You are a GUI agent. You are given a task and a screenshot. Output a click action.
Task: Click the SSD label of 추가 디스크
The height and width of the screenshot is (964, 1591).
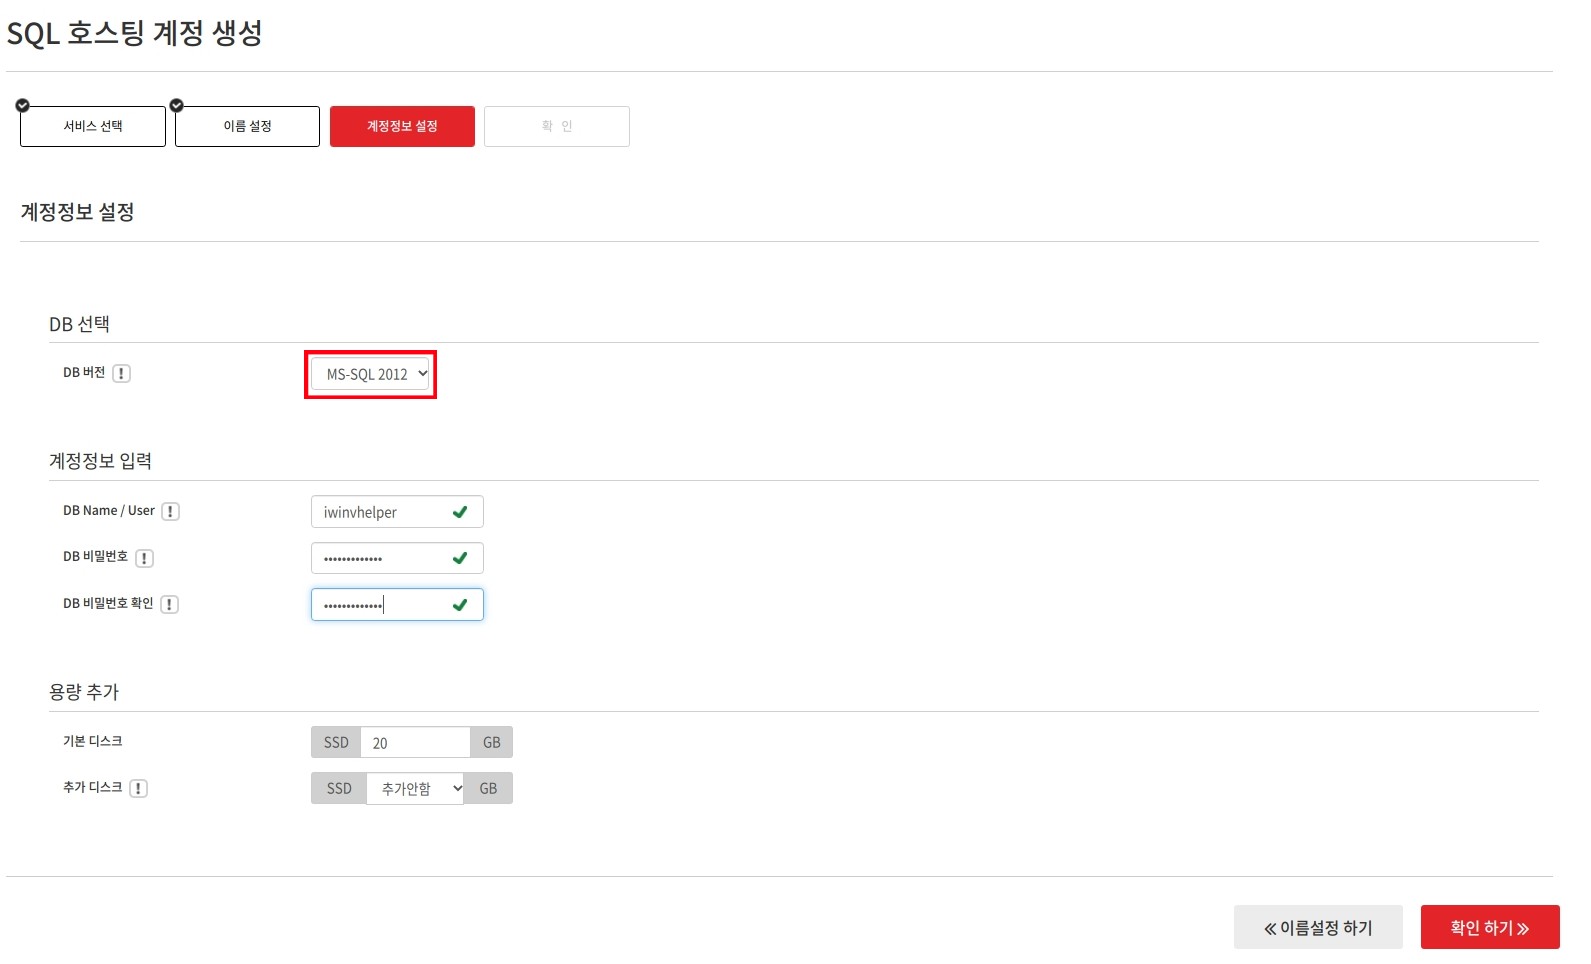[339, 788]
